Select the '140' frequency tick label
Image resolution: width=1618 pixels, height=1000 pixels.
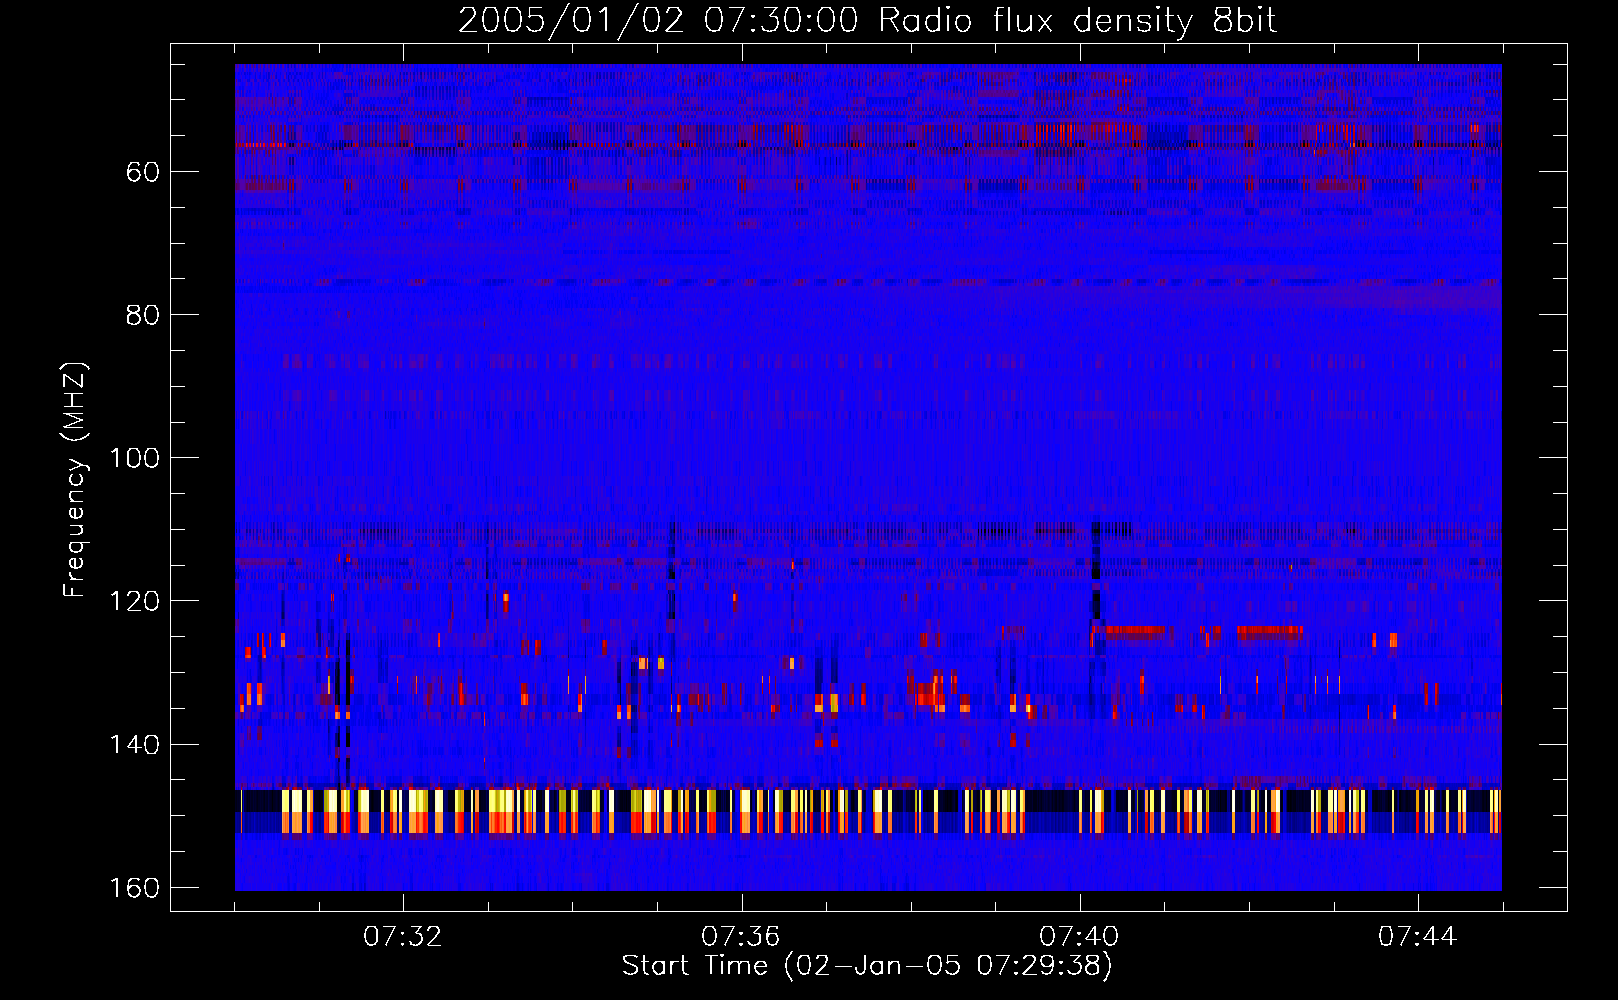click(x=135, y=745)
